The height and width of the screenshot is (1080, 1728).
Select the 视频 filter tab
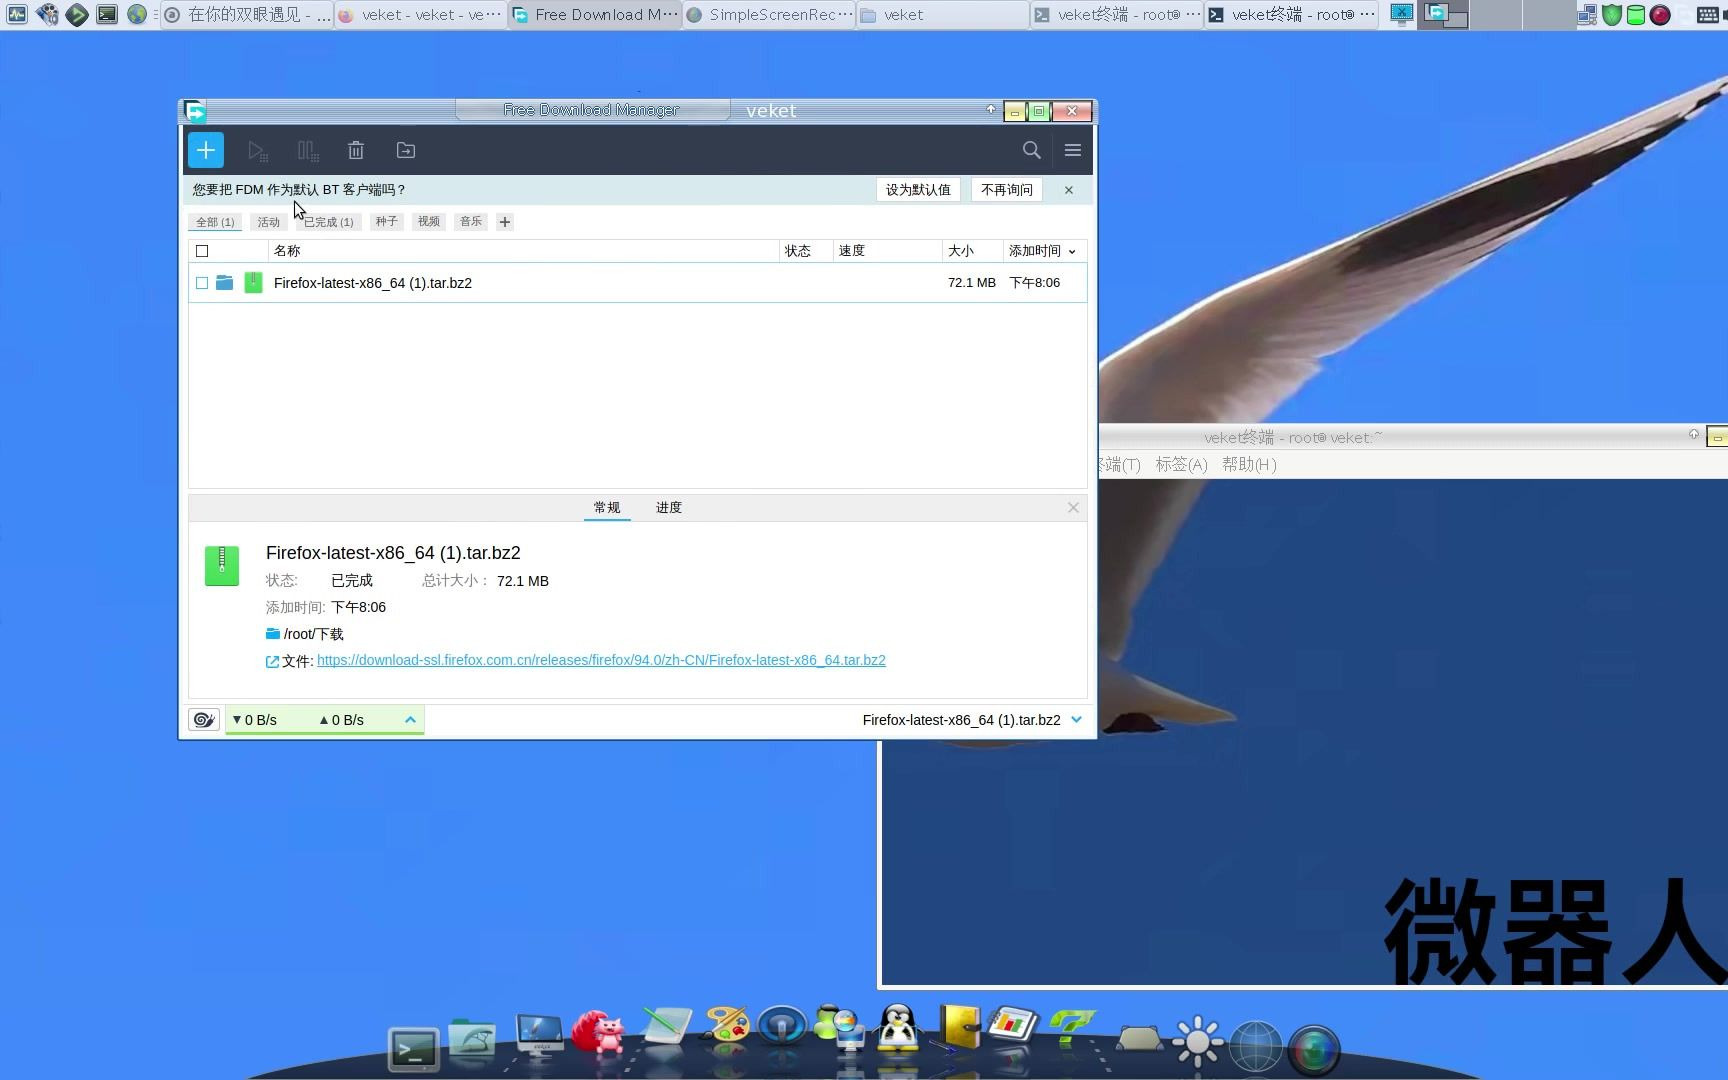429,222
